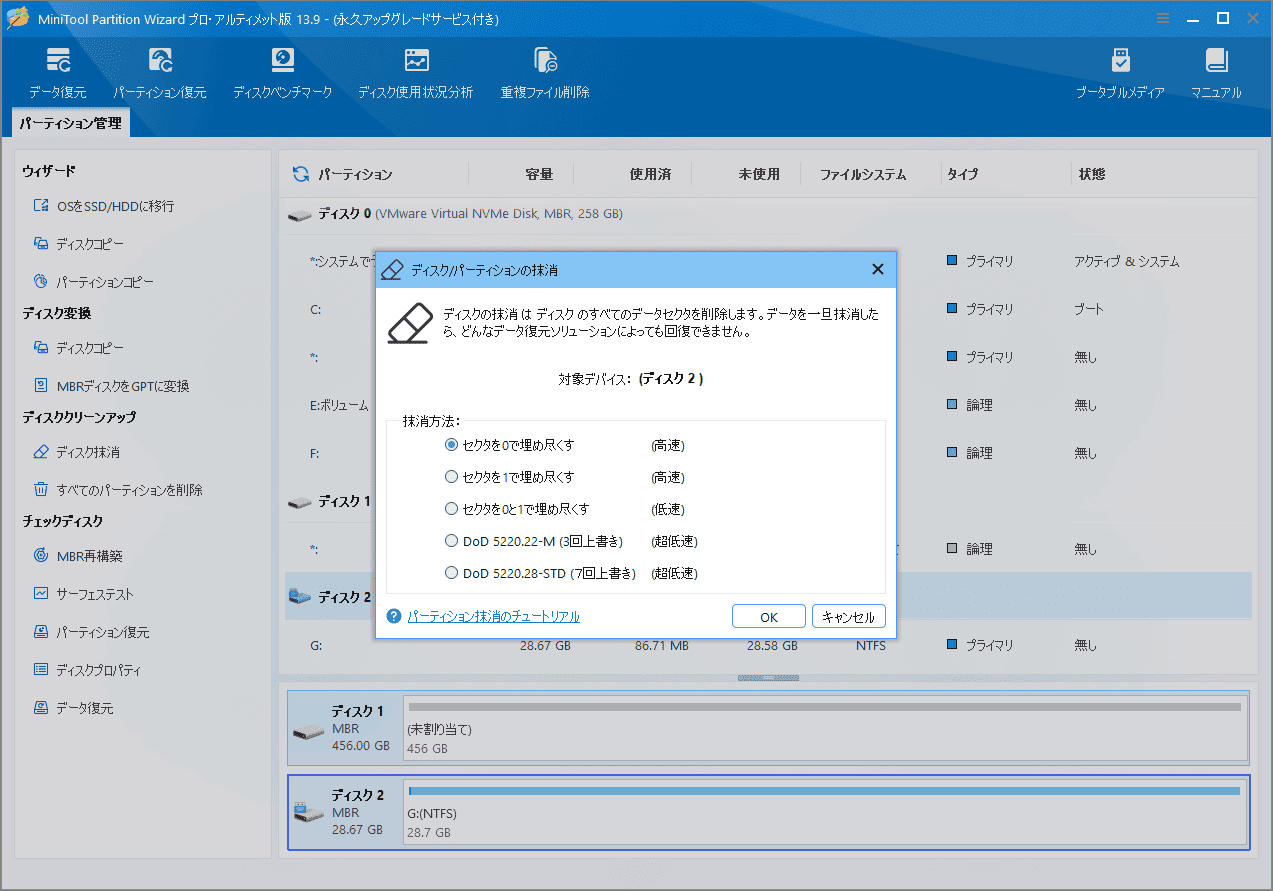Screen dimensions: 1273x891
Task: Sort by the タイプ column header
Action: click(963, 174)
